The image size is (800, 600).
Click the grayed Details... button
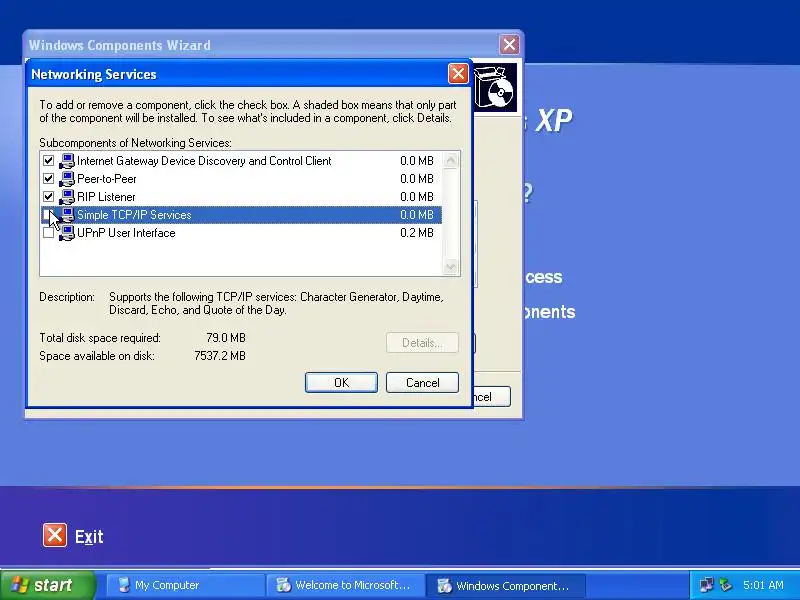(x=422, y=343)
